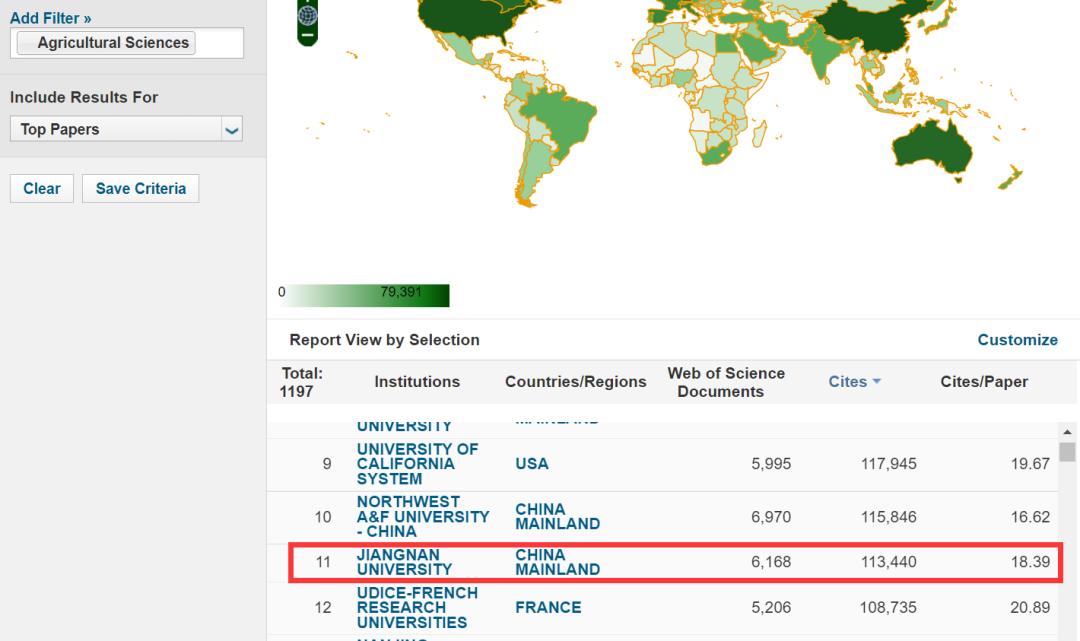The width and height of the screenshot is (1080, 641).
Task: Click Northwest A&F University - China link
Action: (x=422, y=516)
